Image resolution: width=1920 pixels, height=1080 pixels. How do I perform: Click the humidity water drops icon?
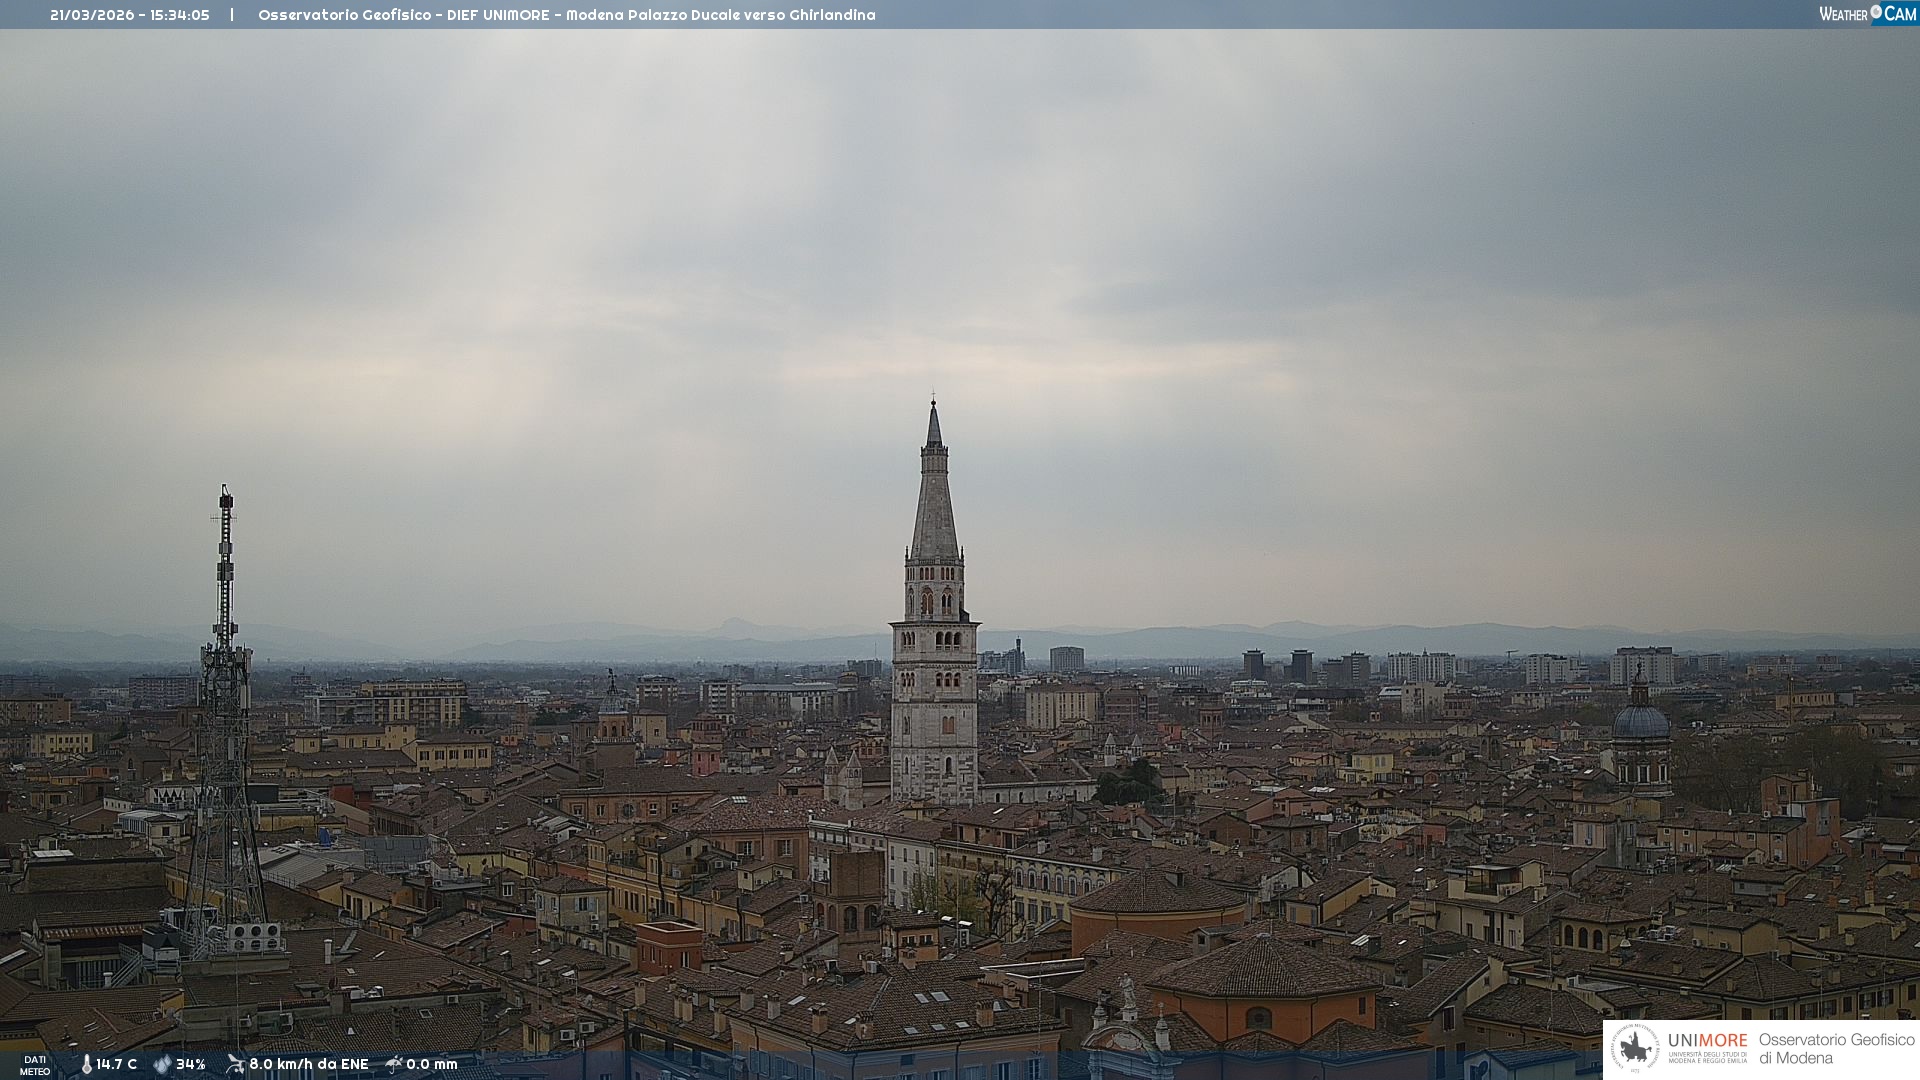pyautogui.click(x=162, y=1064)
